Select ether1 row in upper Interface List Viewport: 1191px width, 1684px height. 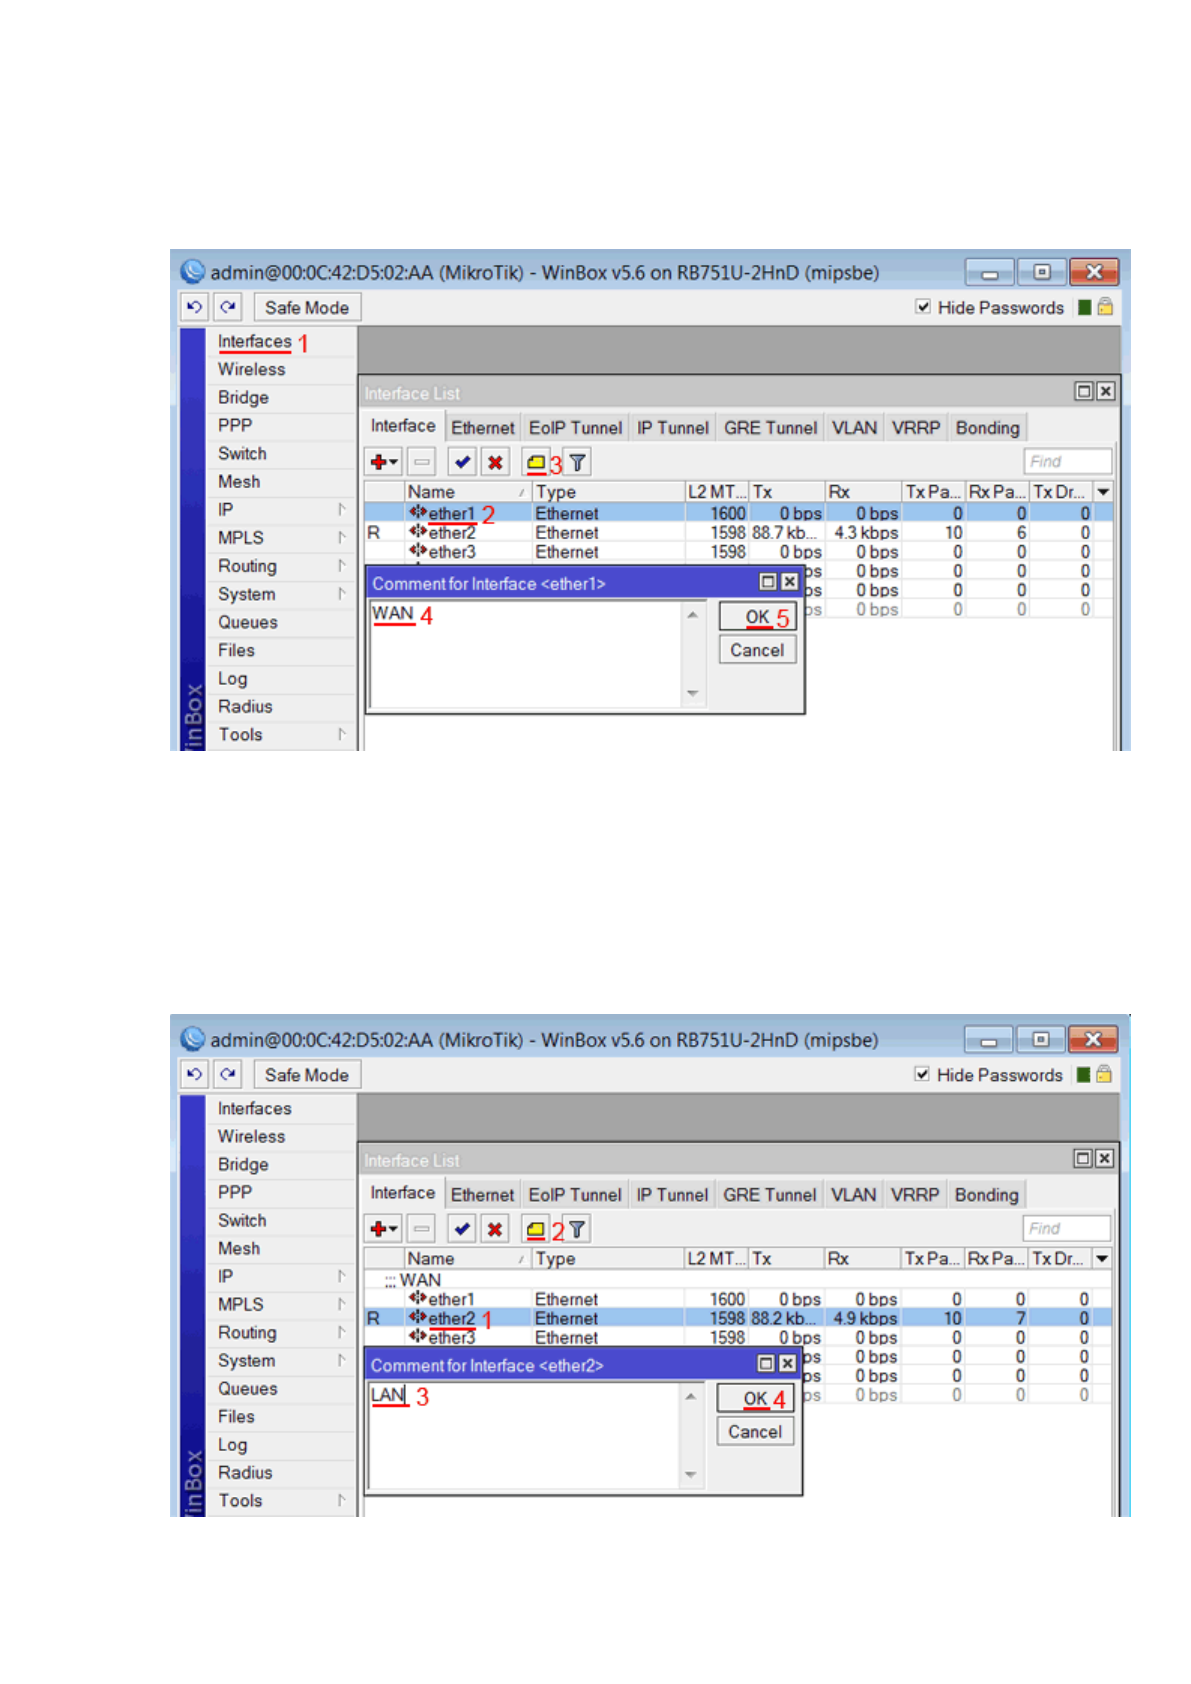tap(738, 513)
